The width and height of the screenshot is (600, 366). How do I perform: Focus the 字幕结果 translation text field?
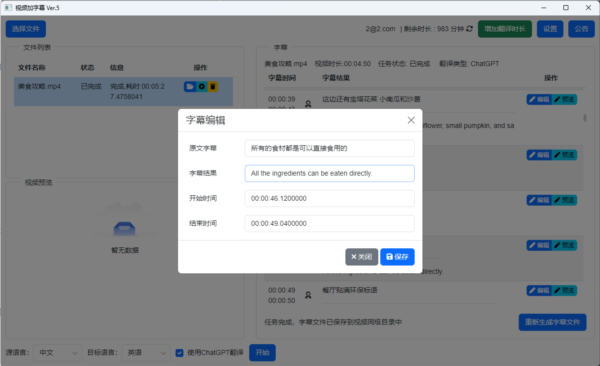(x=329, y=173)
